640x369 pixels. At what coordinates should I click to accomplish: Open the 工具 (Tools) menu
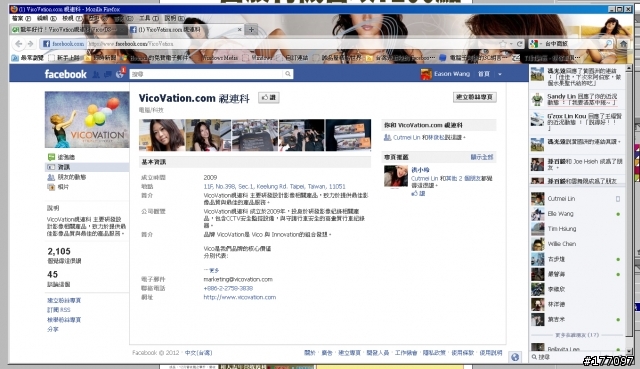(149, 18)
